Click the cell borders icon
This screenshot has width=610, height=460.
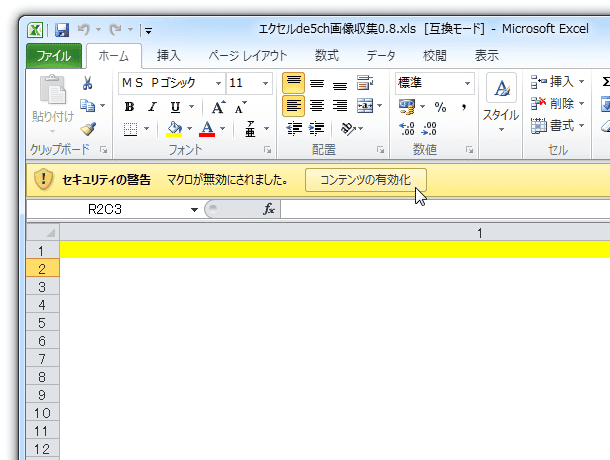point(130,129)
